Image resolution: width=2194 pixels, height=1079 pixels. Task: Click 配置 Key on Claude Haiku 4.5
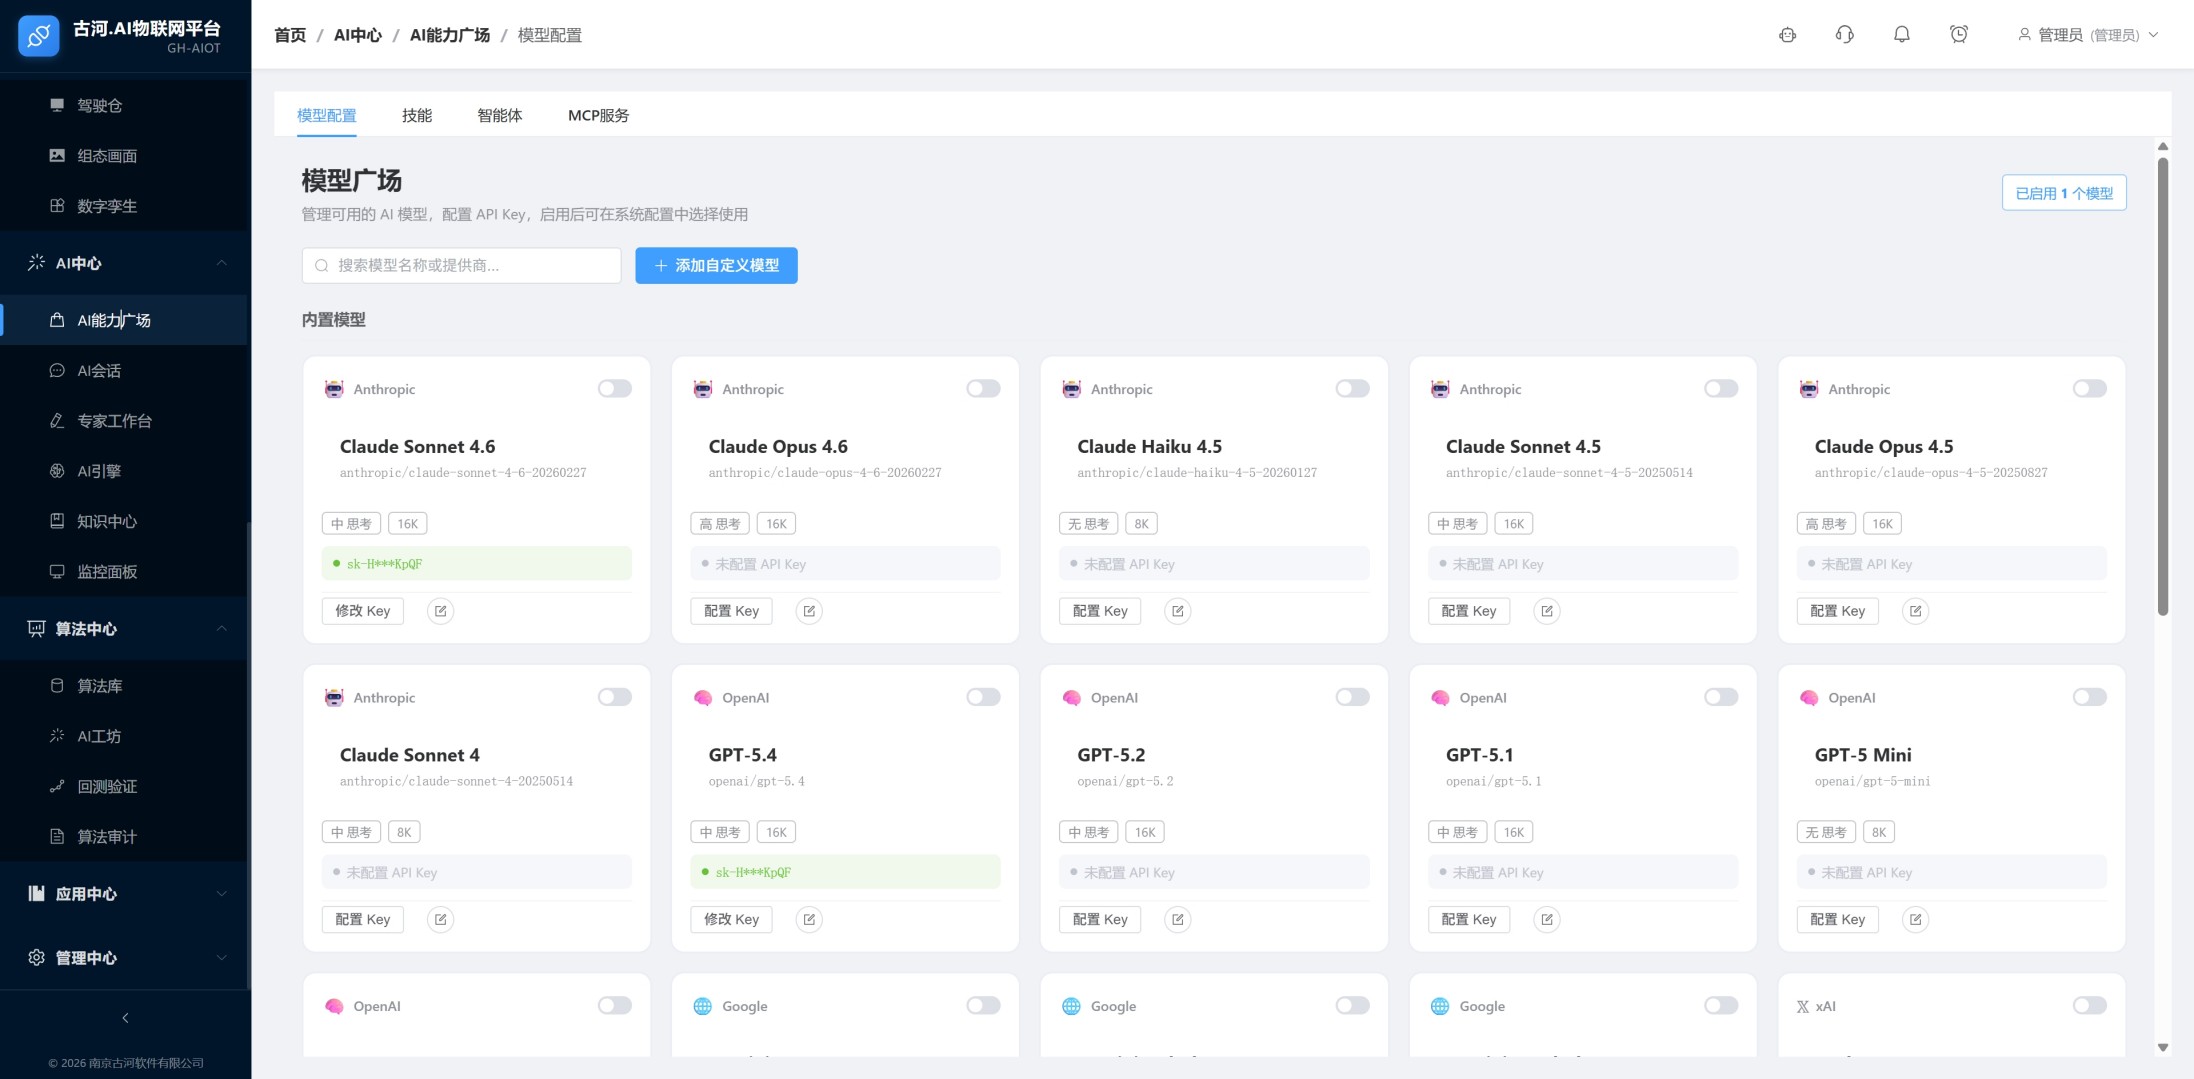point(1099,611)
